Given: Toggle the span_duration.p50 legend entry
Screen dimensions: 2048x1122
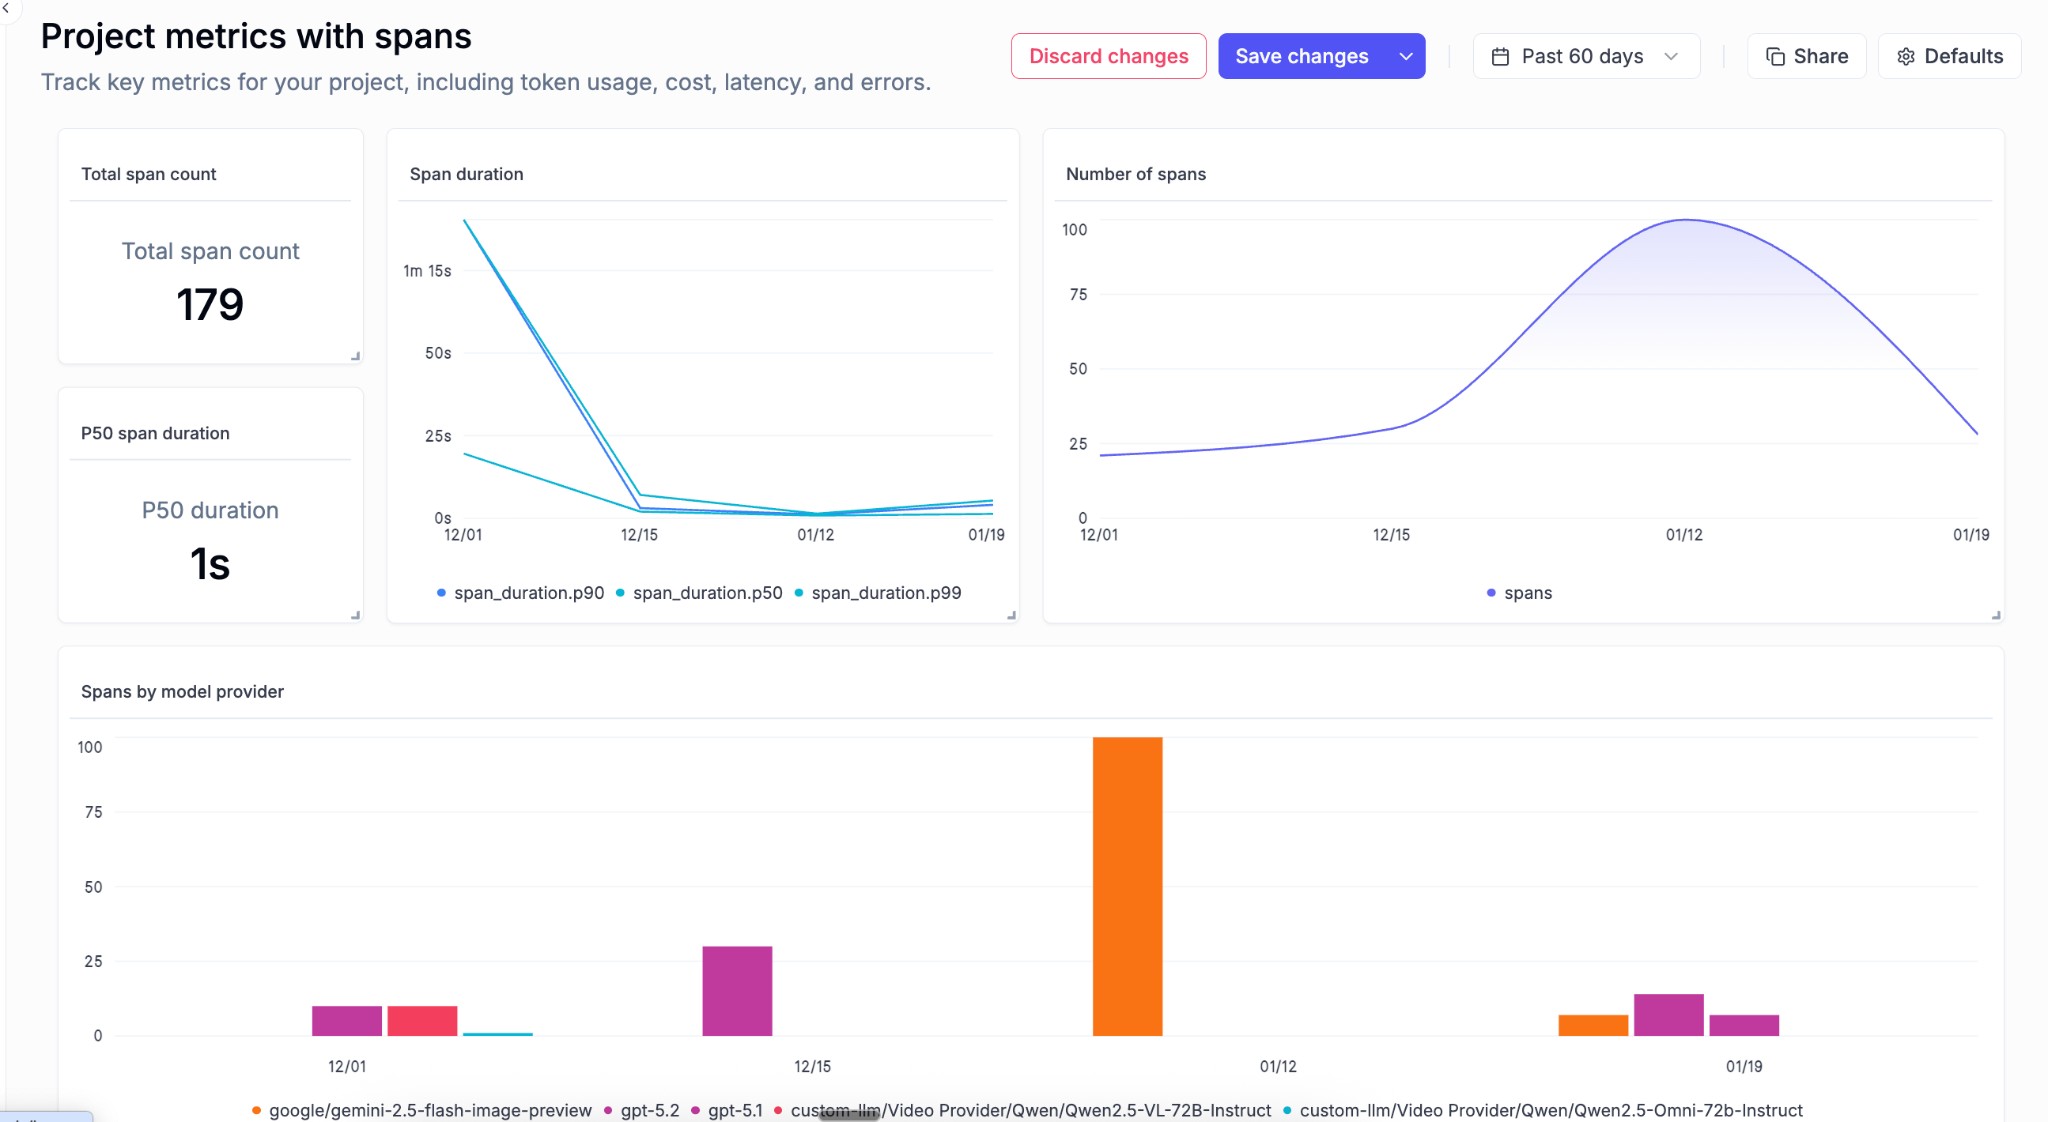Looking at the screenshot, I should pyautogui.click(x=707, y=592).
